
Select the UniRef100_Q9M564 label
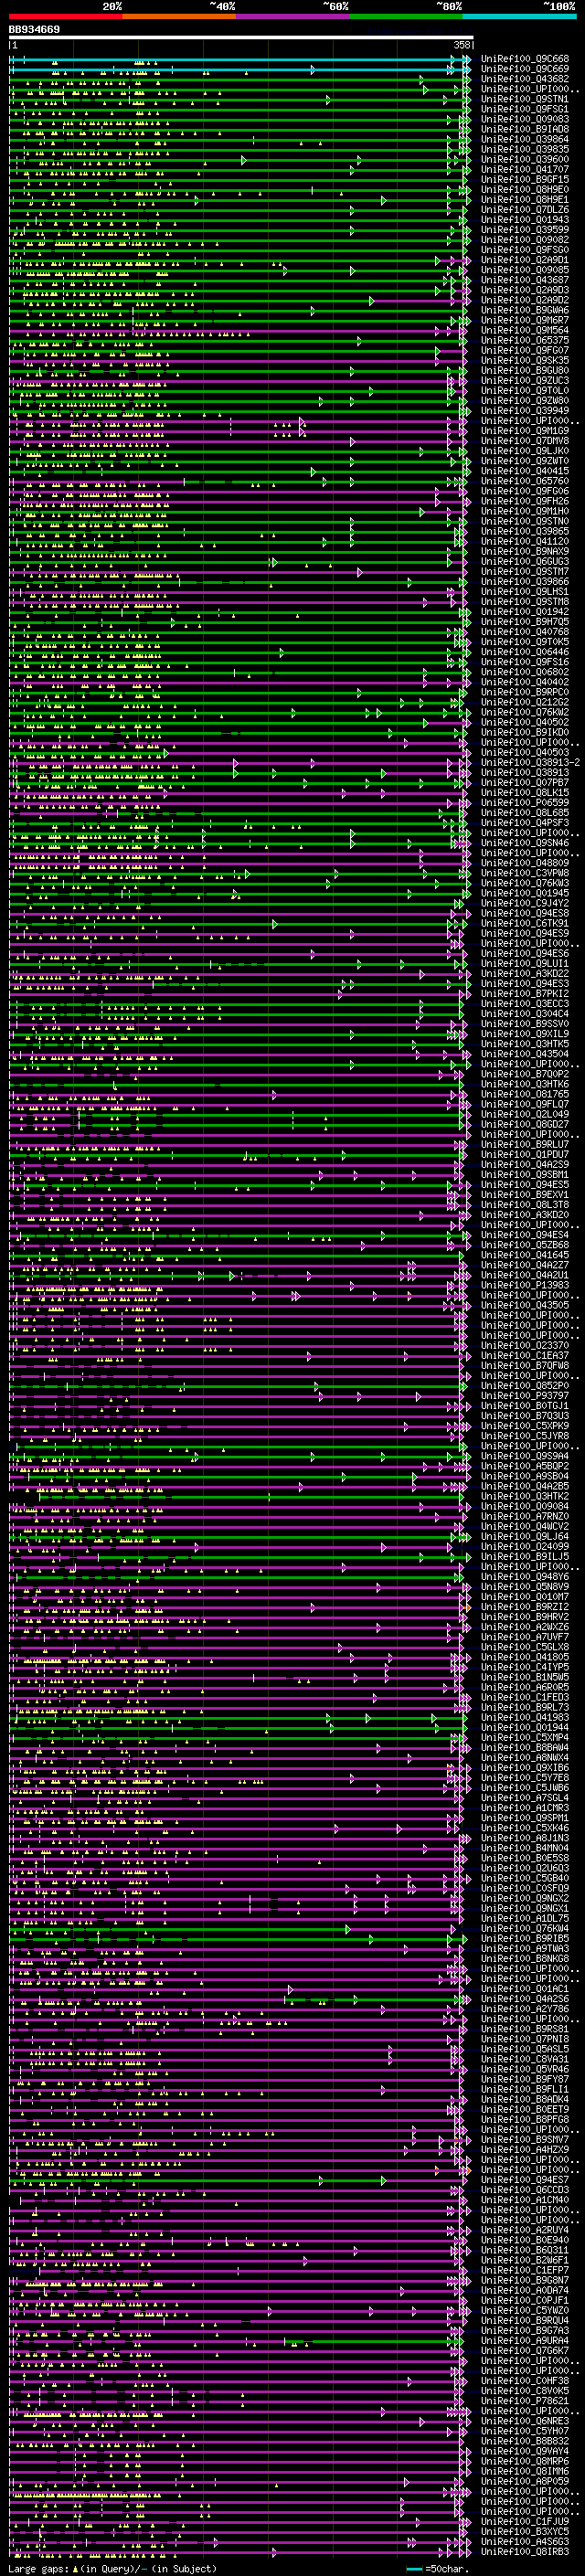[524, 330]
